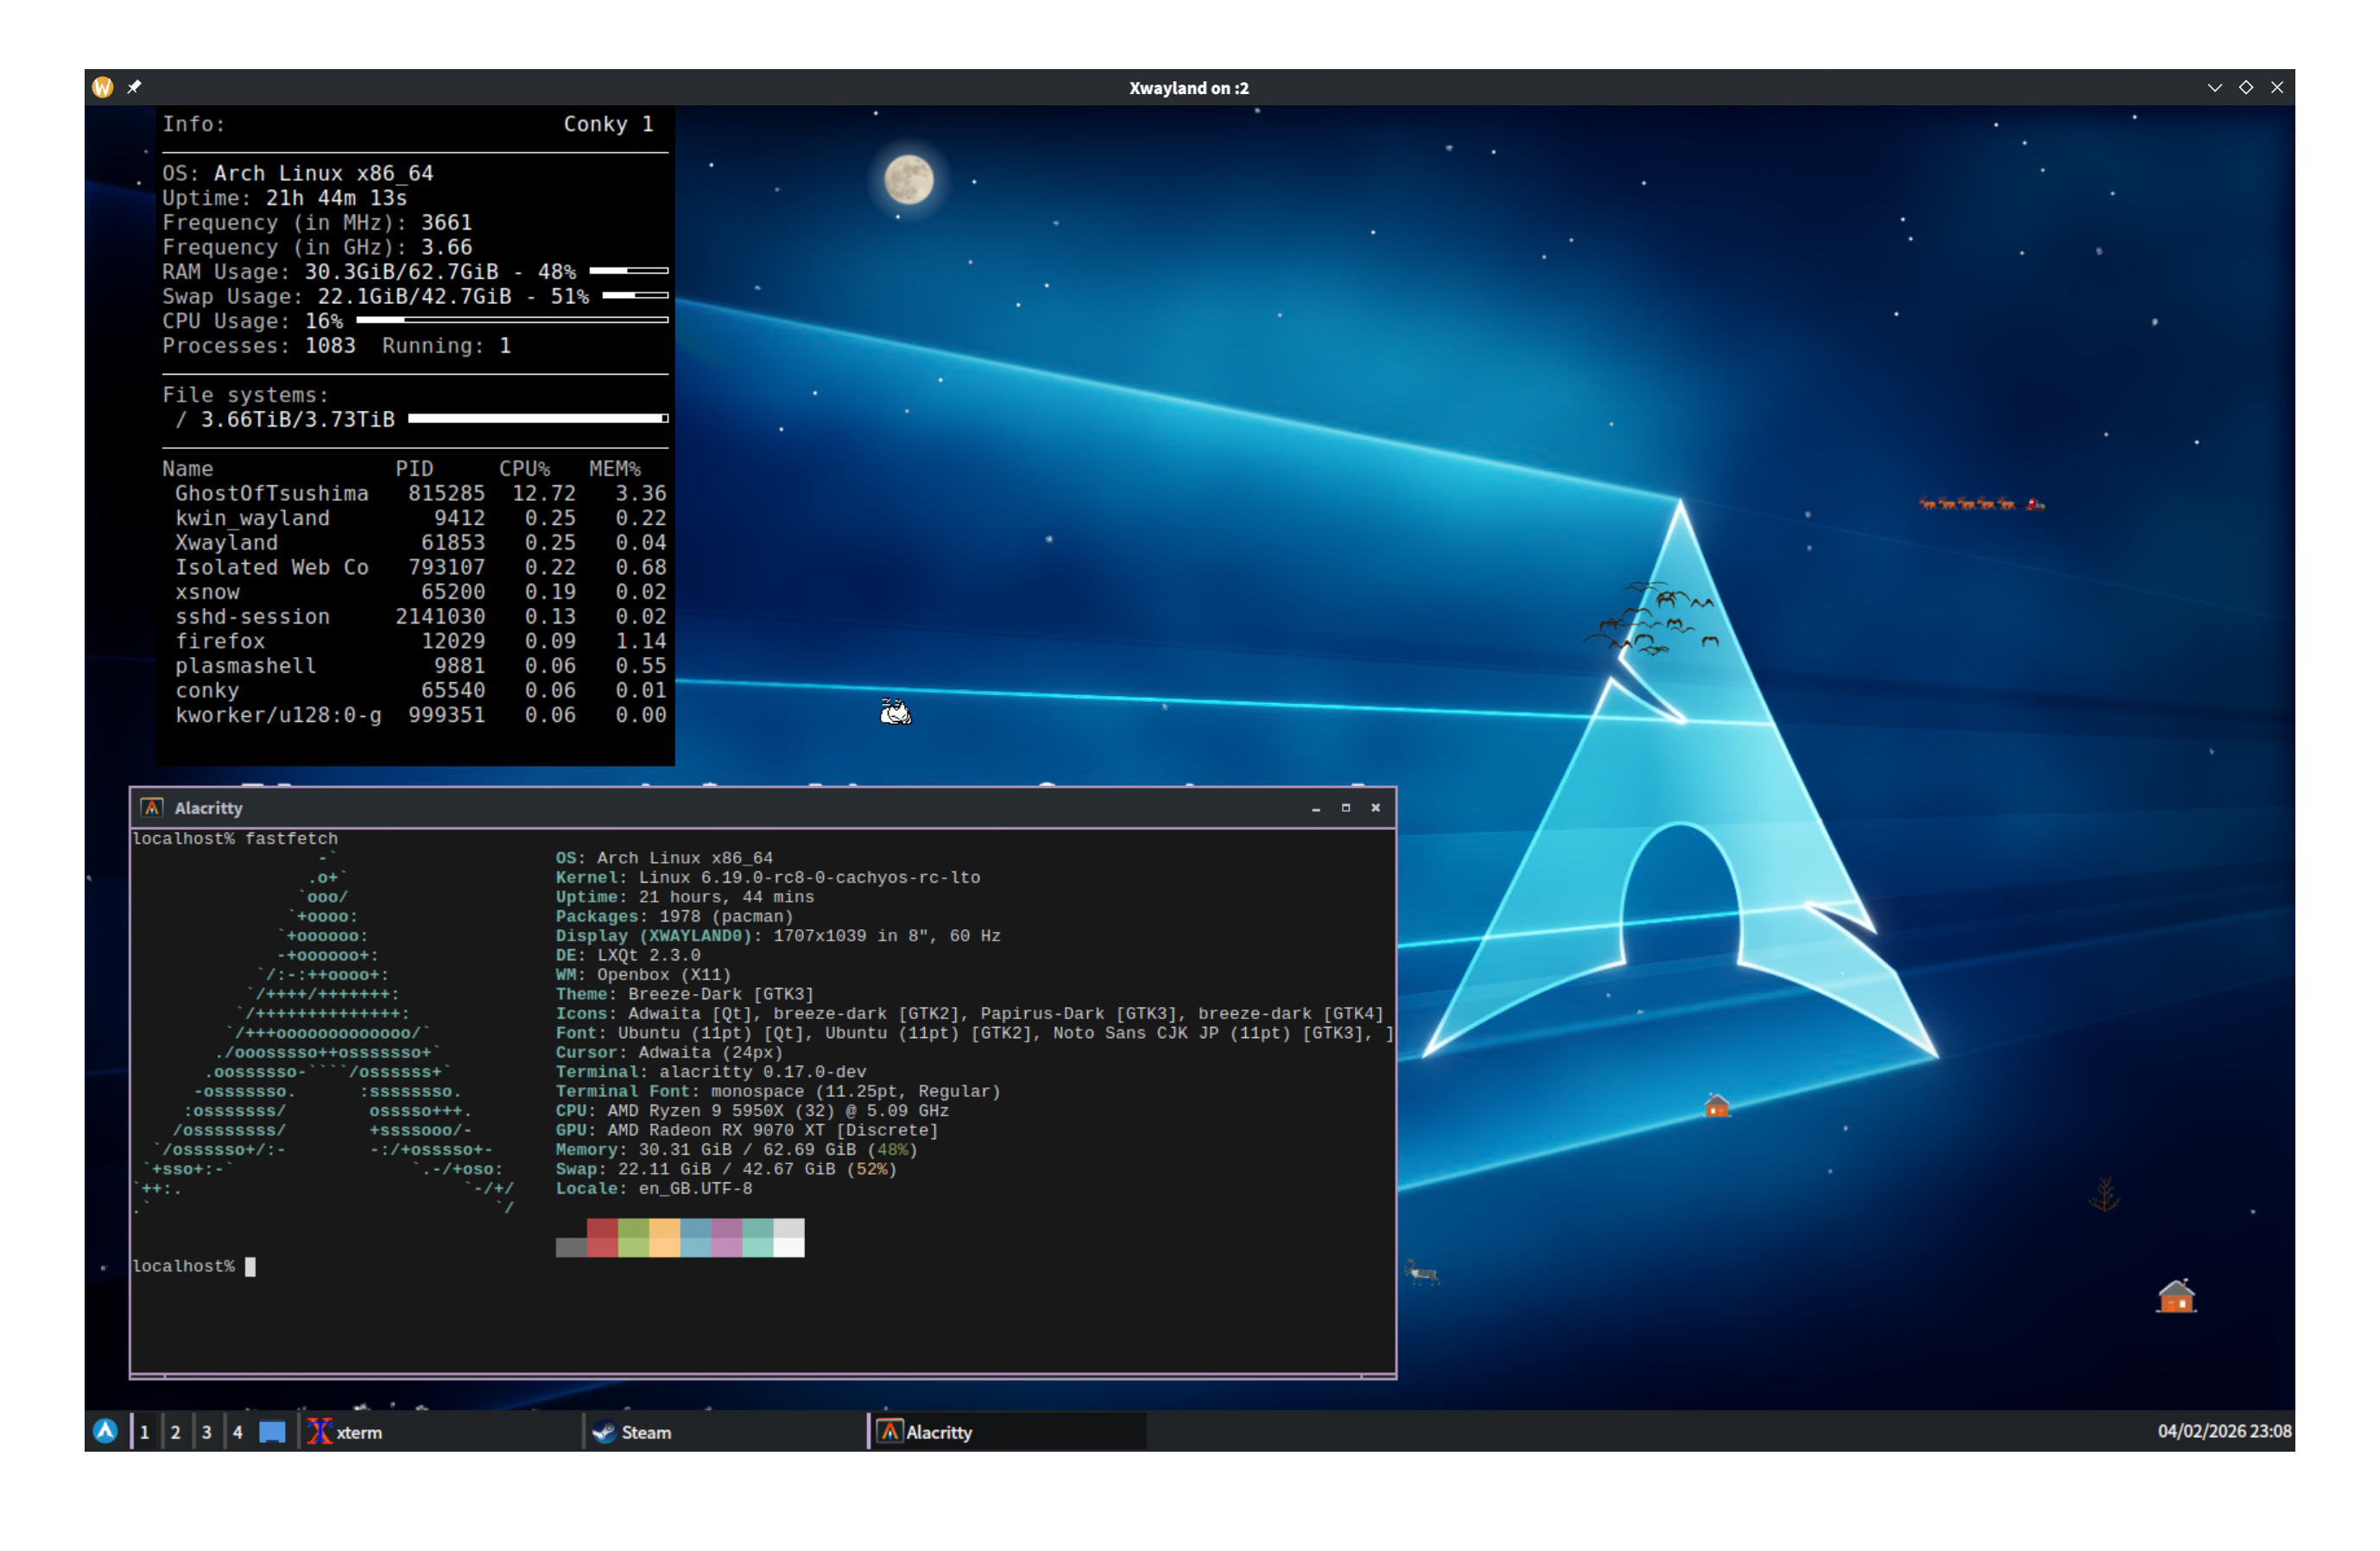The width and height of the screenshot is (2380, 1551).
Task: Select workspace 1 in pager
Action: (x=144, y=1432)
